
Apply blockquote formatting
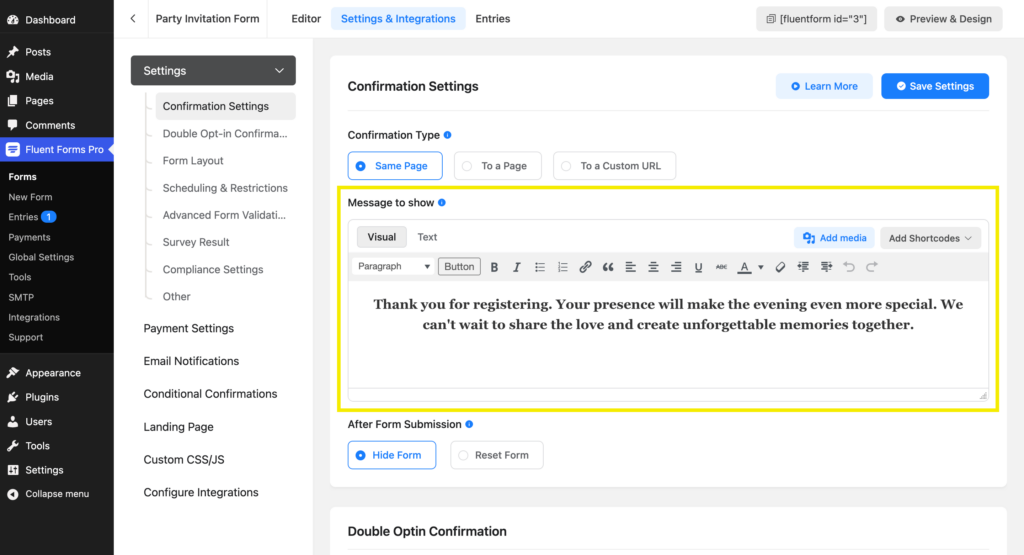(x=608, y=267)
